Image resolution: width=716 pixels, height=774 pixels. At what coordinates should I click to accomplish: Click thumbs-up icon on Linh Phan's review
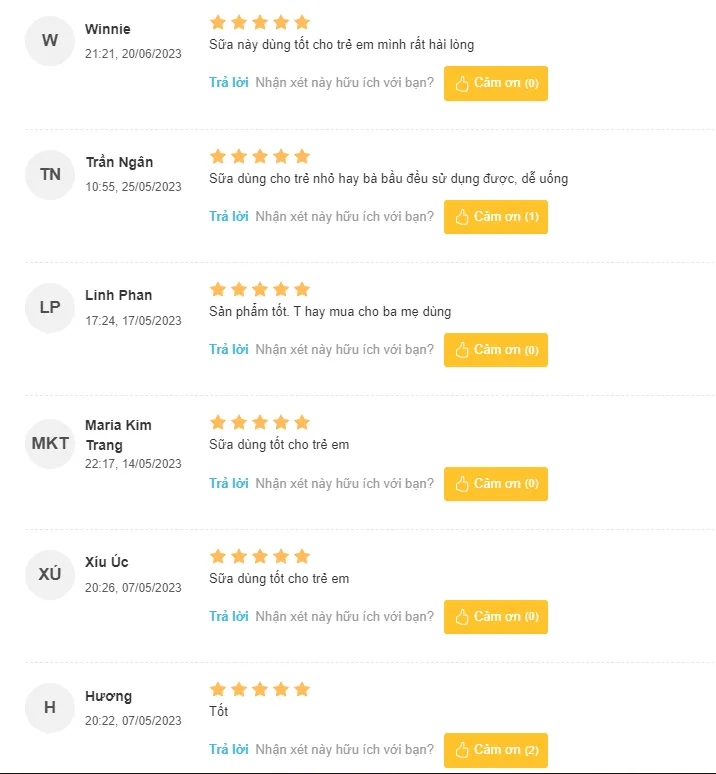point(462,350)
